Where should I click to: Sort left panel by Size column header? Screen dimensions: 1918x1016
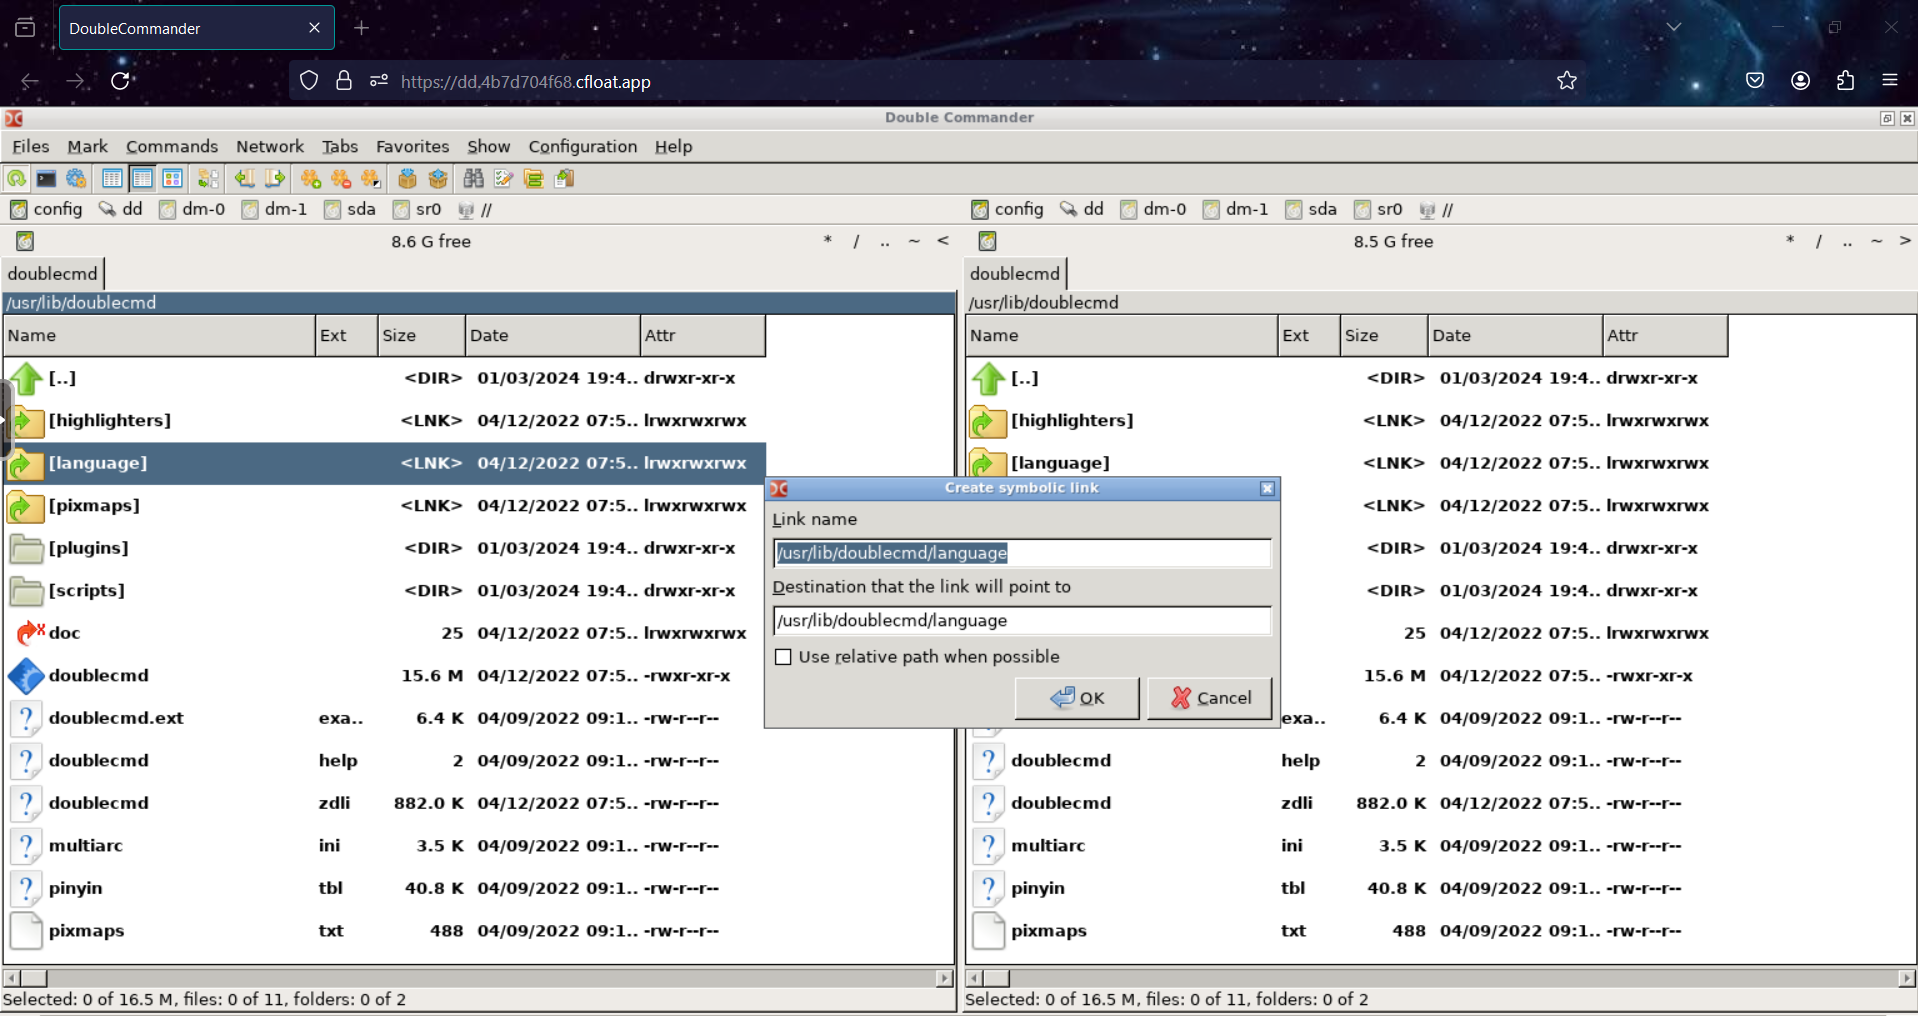point(421,335)
